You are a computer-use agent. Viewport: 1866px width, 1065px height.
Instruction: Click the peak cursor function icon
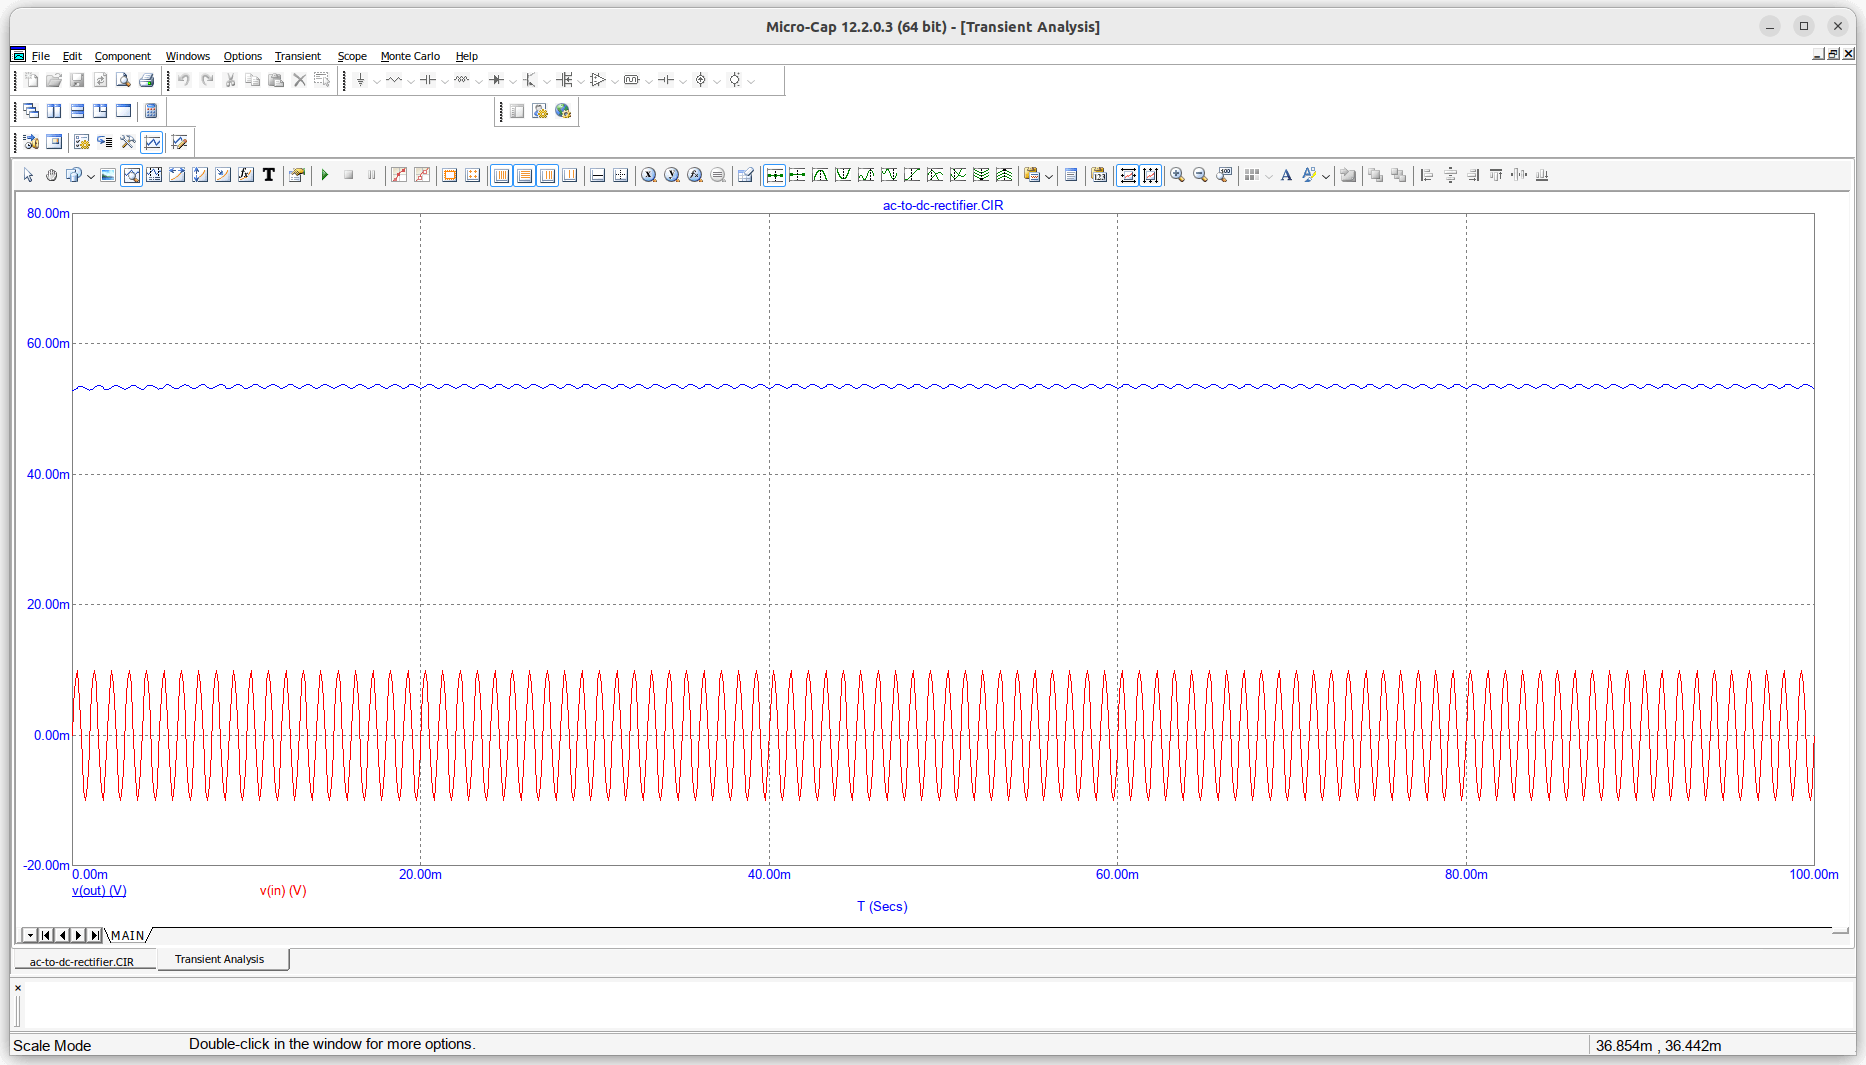(820, 175)
